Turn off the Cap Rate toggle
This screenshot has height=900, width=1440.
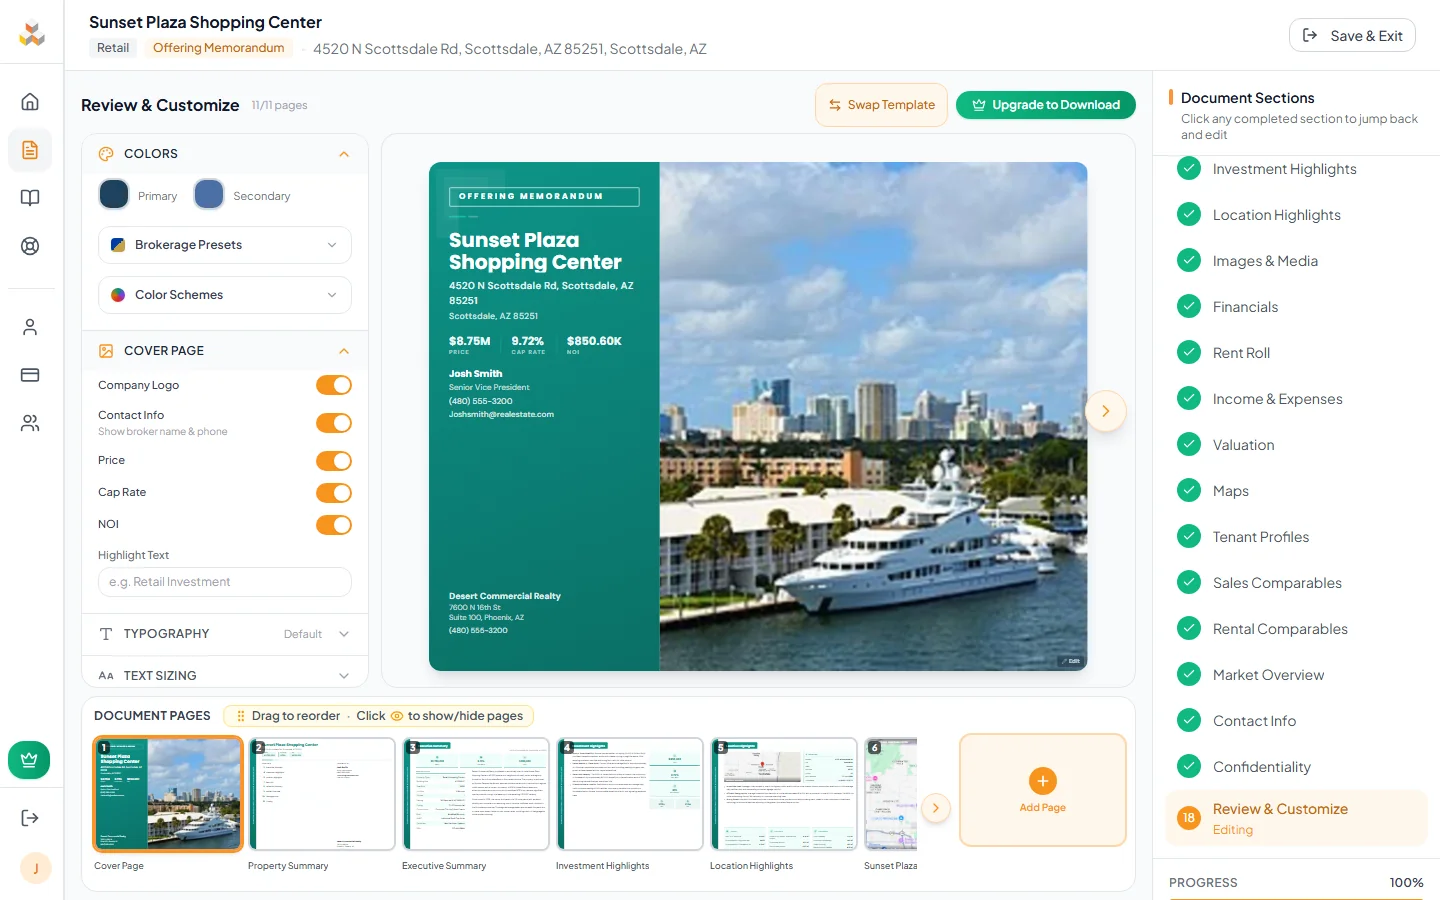pyautogui.click(x=334, y=492)
